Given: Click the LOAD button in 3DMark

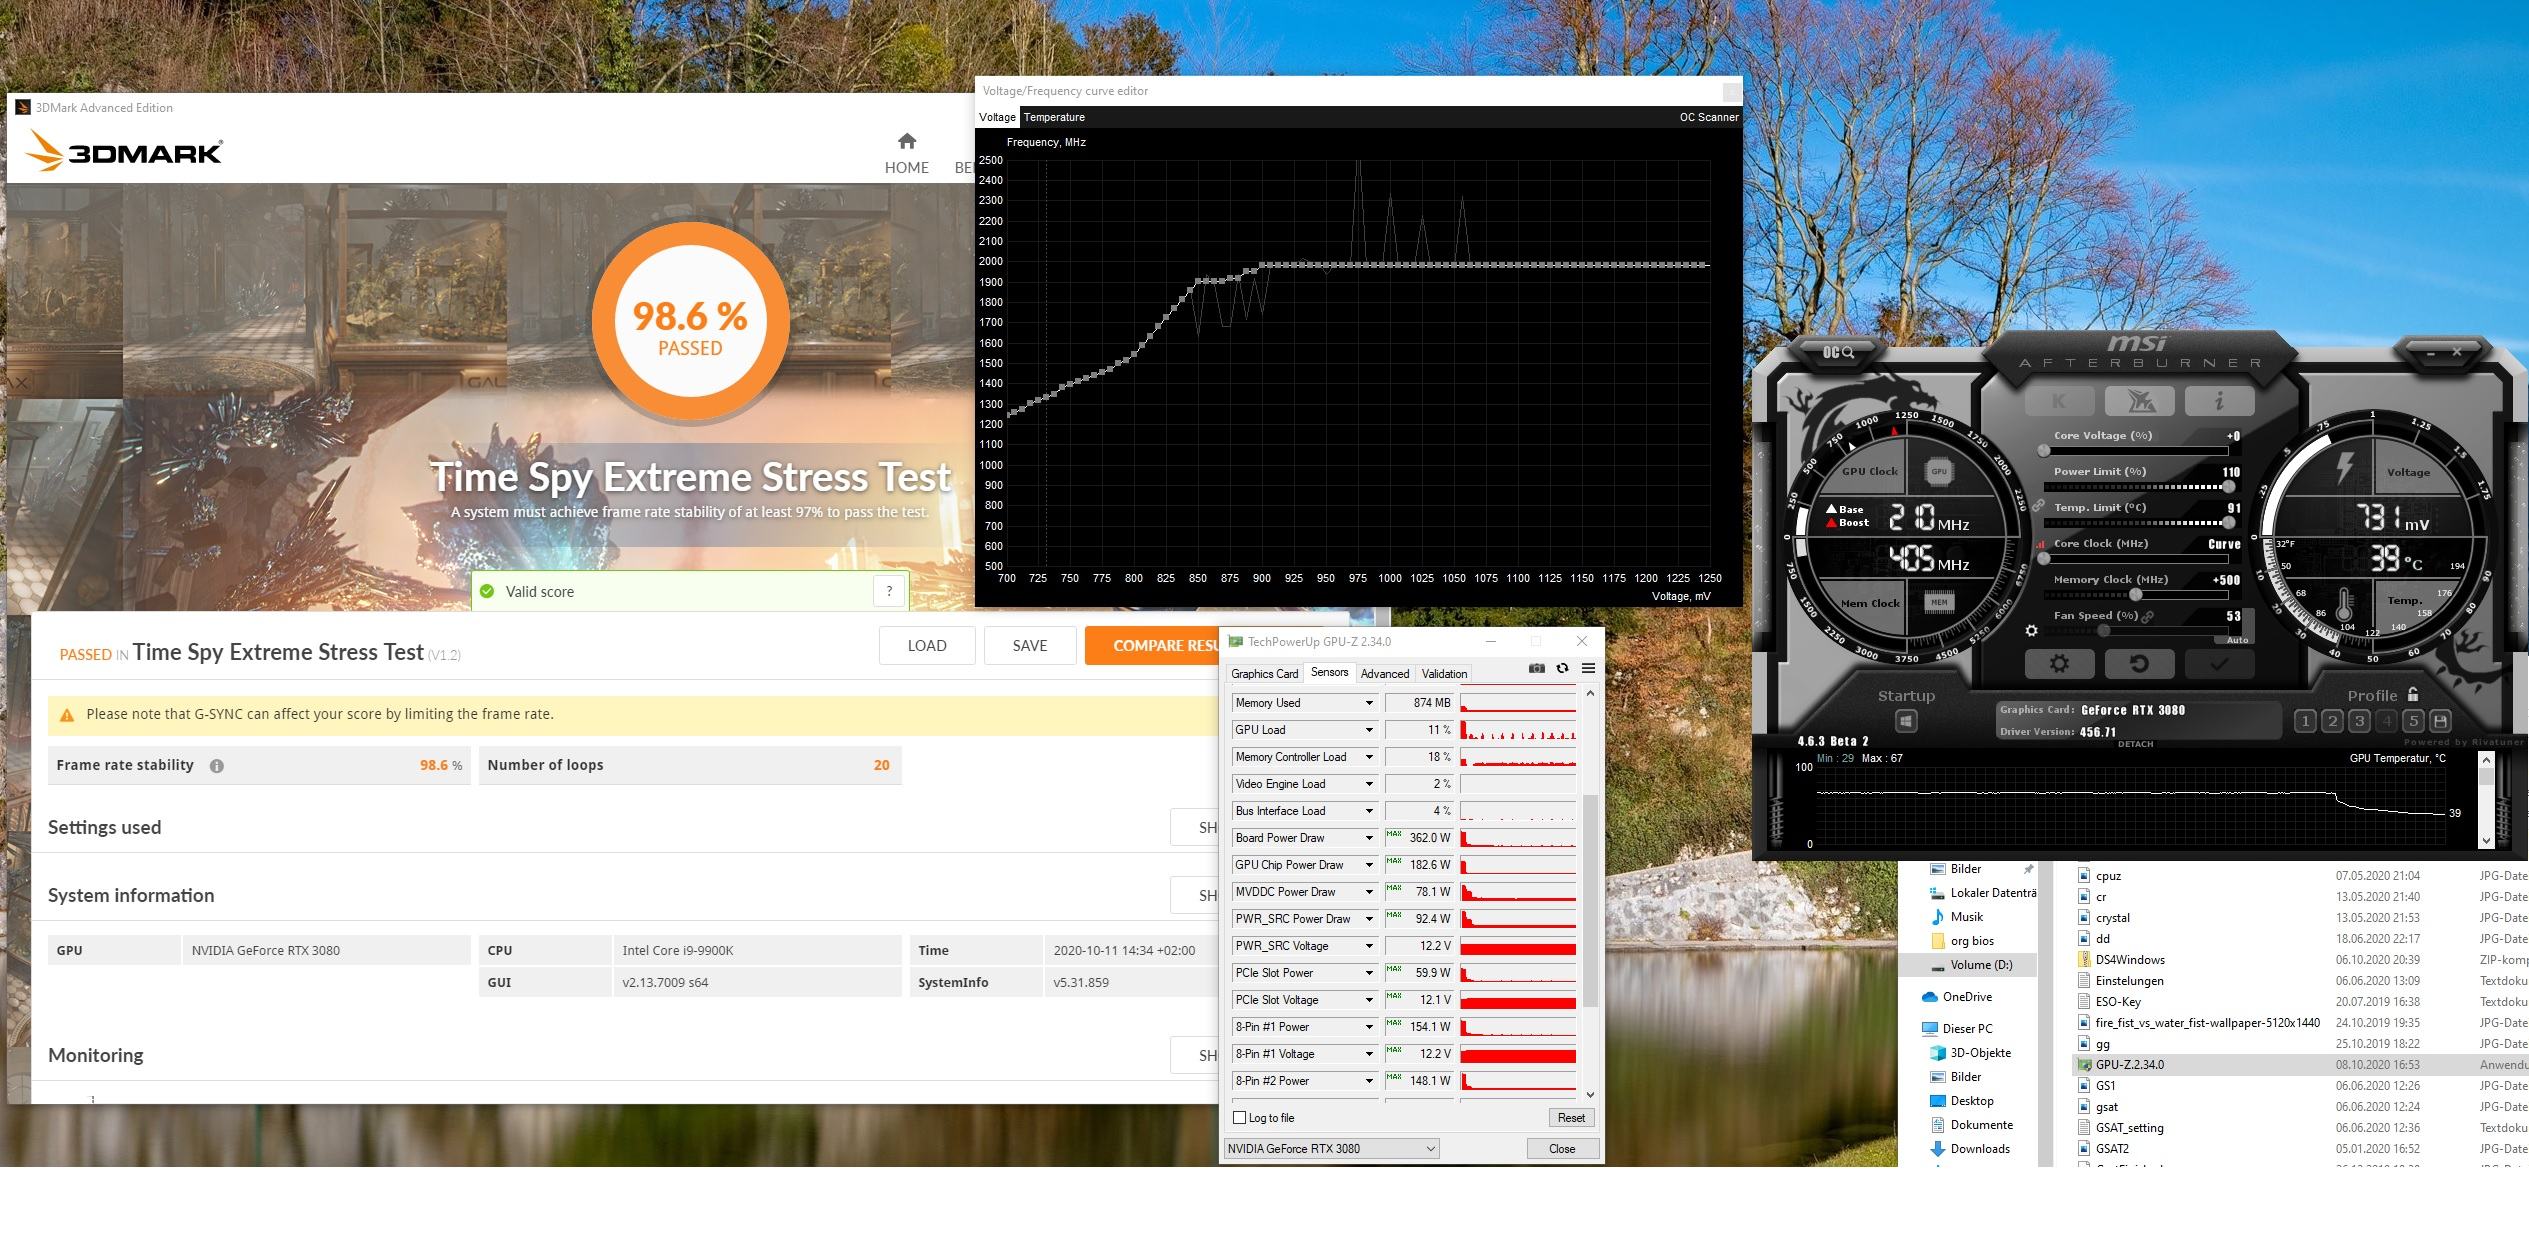Looking at the screenshot, I should click(x=927, y=646).
